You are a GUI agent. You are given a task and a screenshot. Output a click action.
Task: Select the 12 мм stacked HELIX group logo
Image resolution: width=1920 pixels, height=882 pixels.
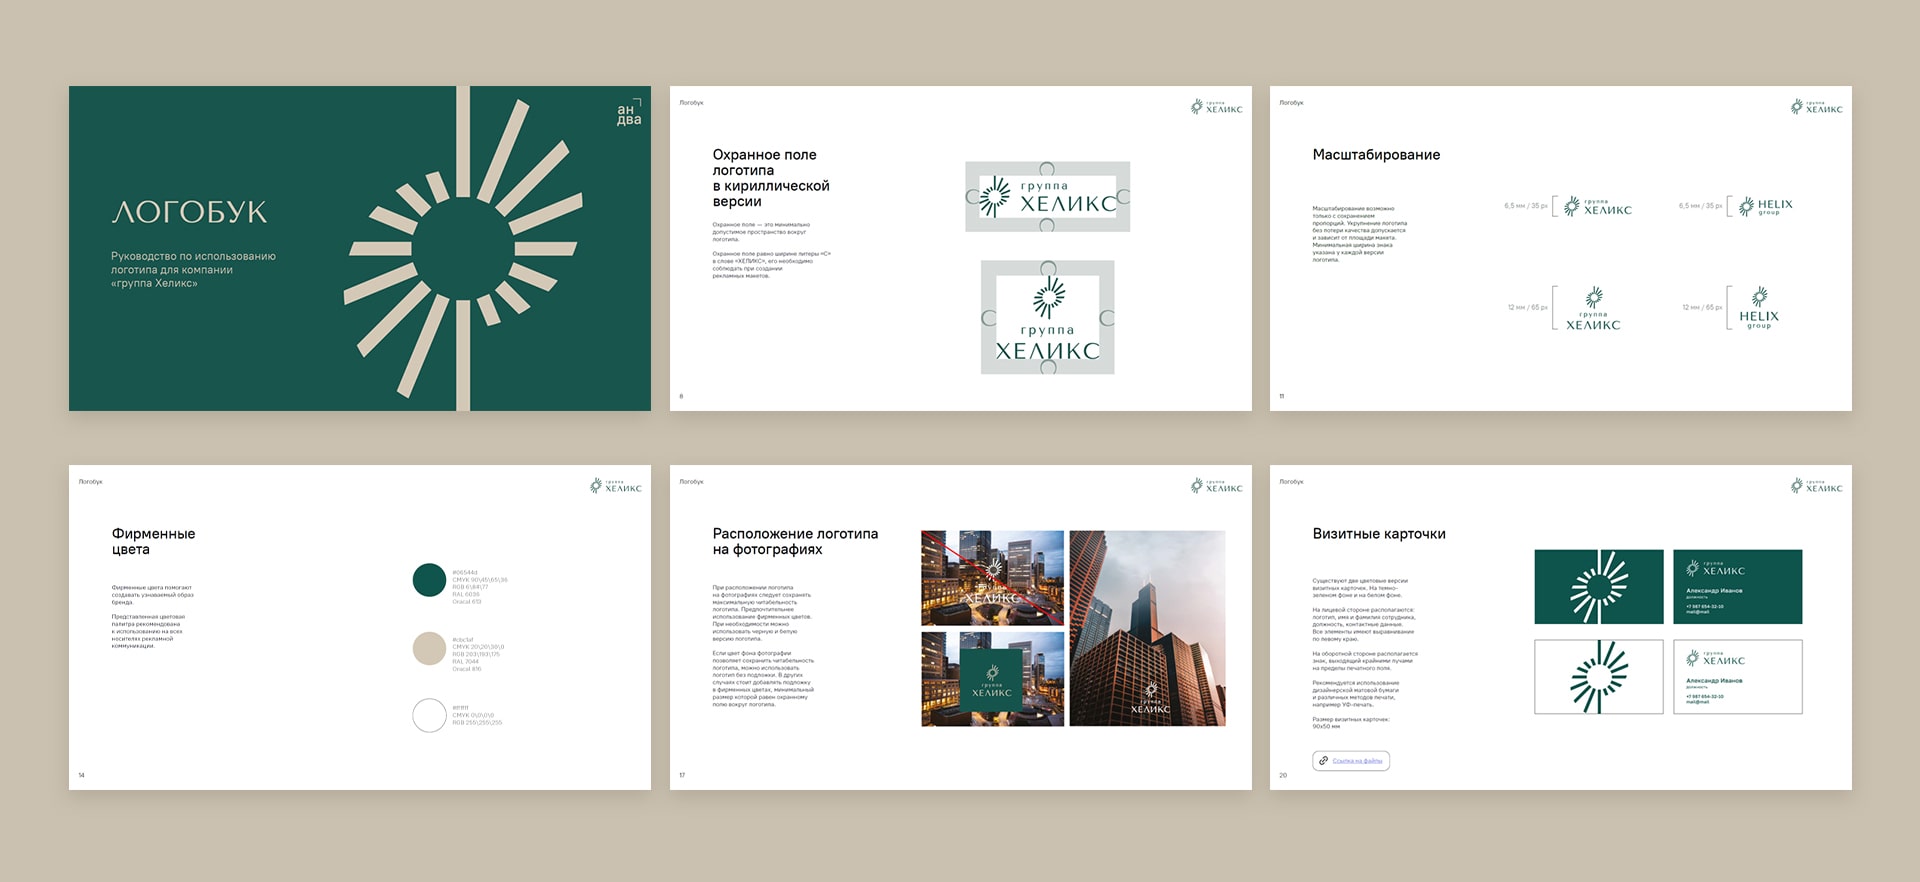click(1759, 309)
